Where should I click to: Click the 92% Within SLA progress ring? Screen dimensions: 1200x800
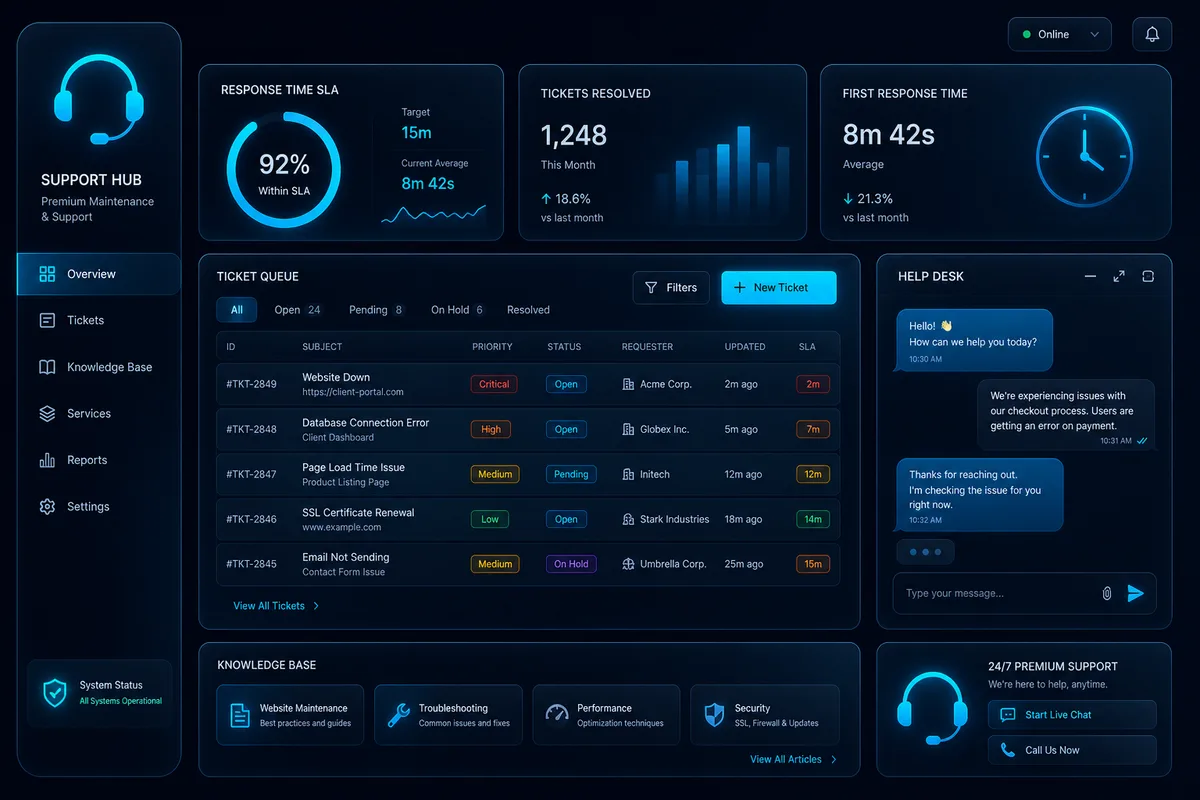pyautogui.click(x=284, y=168)
